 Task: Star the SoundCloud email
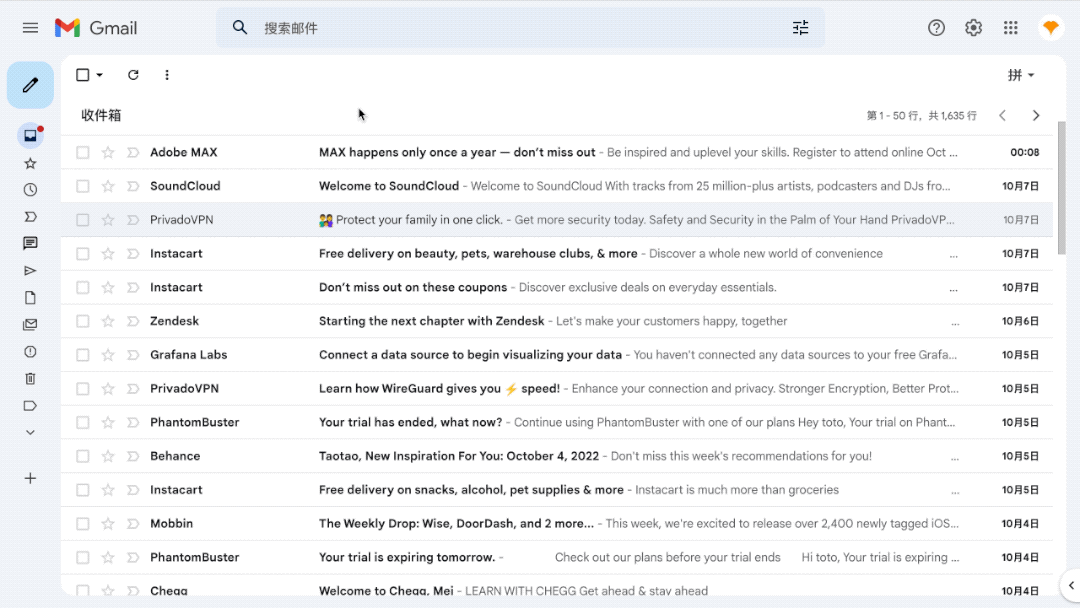(107, 186)
